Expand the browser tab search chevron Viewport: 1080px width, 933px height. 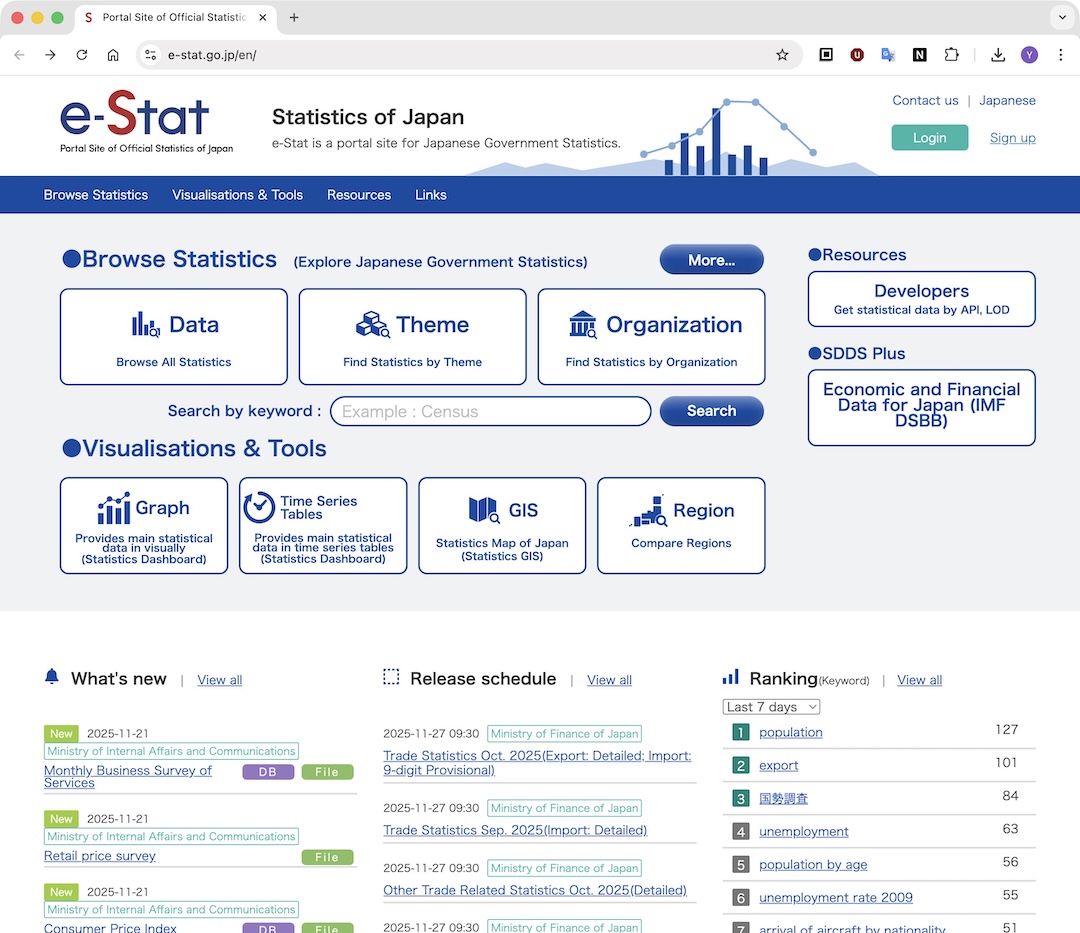(x=1061, y=18)
